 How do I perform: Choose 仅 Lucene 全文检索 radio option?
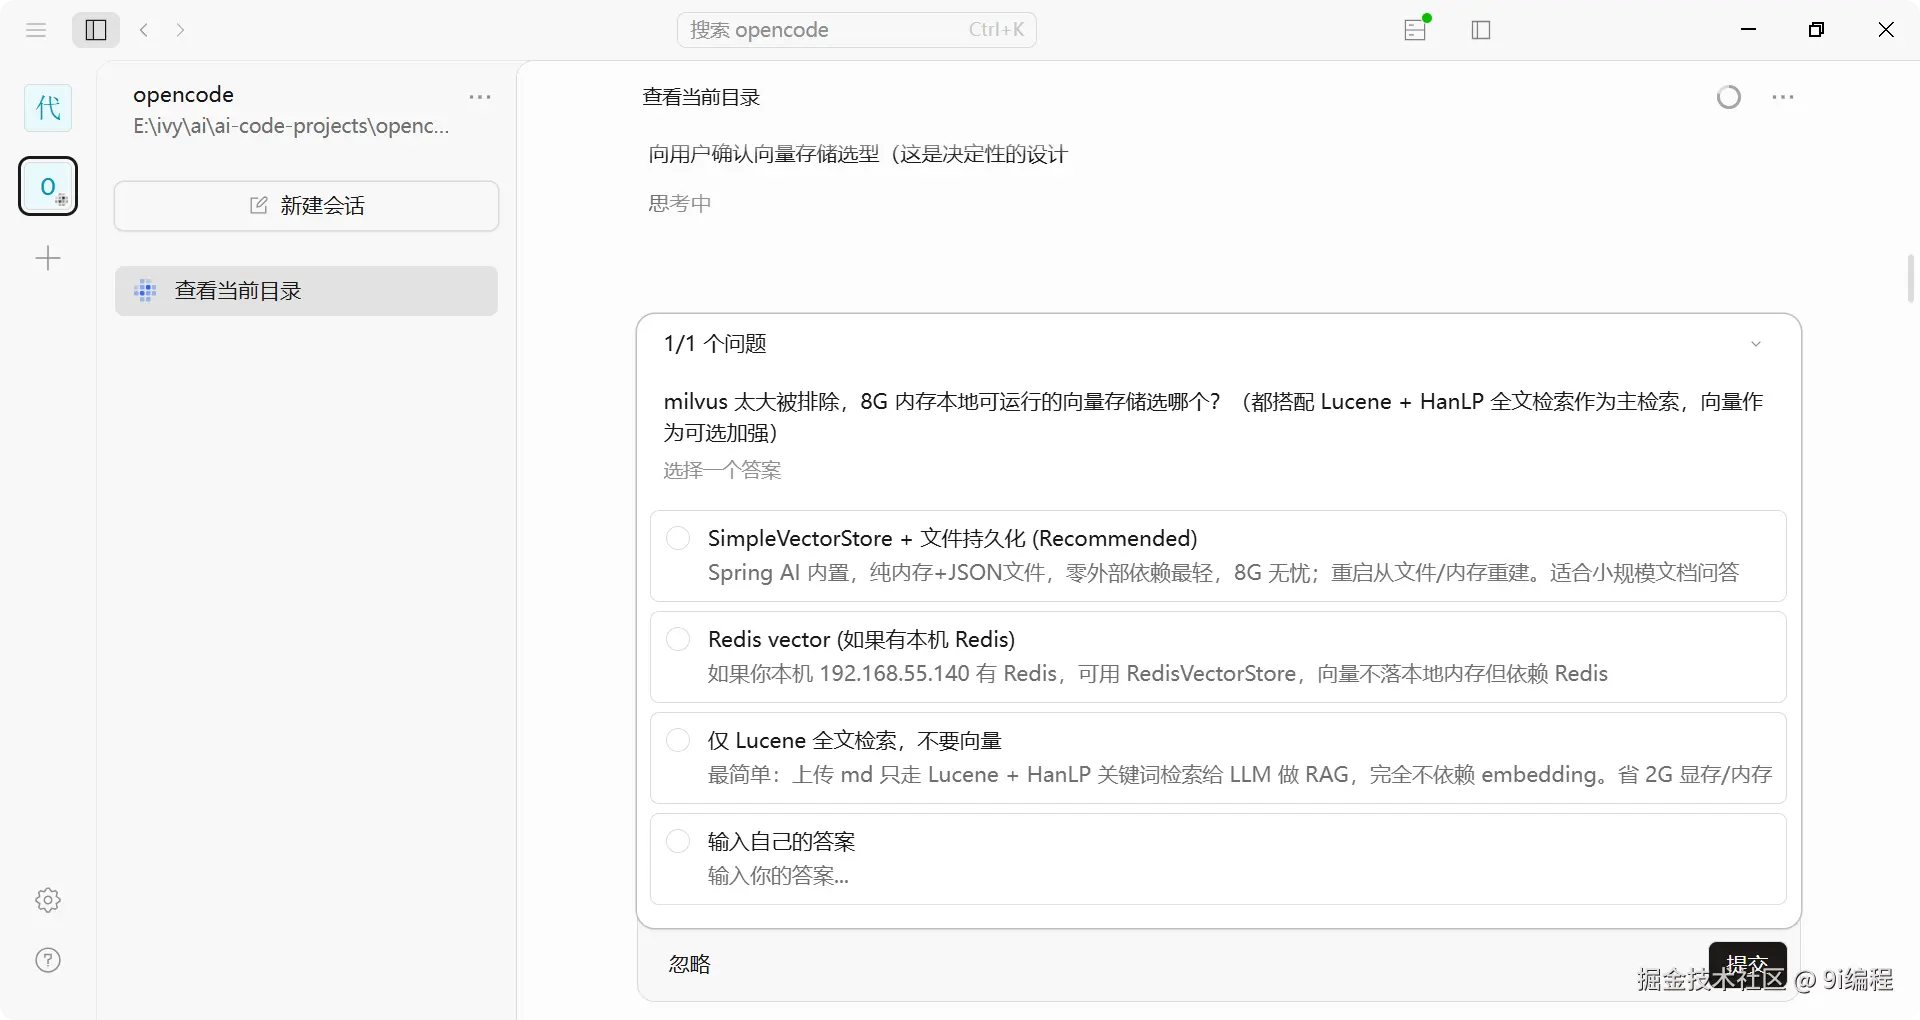(x=678, y=740)
